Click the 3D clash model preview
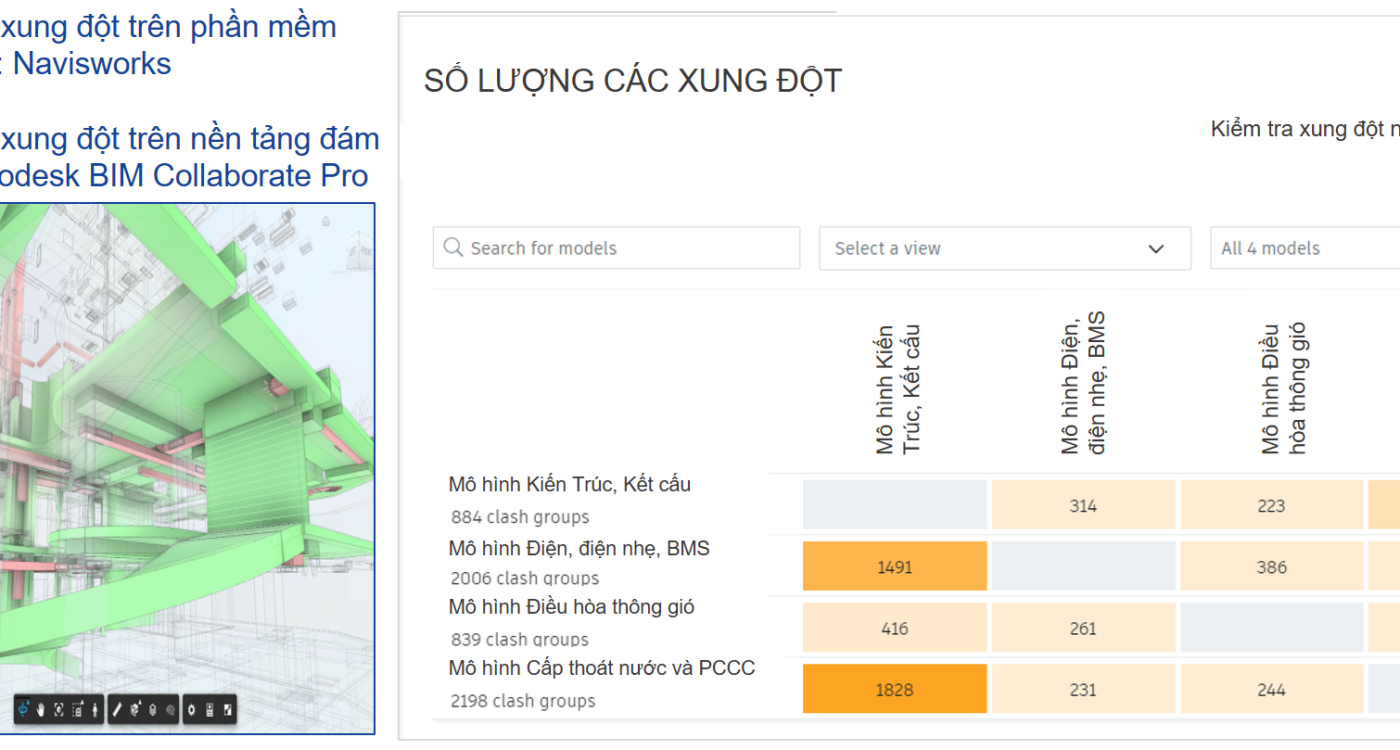This screenshot has height=750, width=1400. 187,450
